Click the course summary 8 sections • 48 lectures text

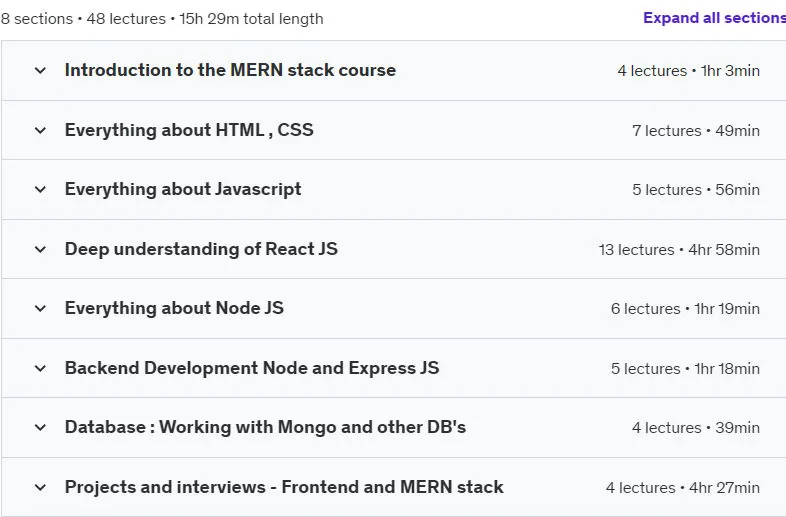tap(162, 19)
